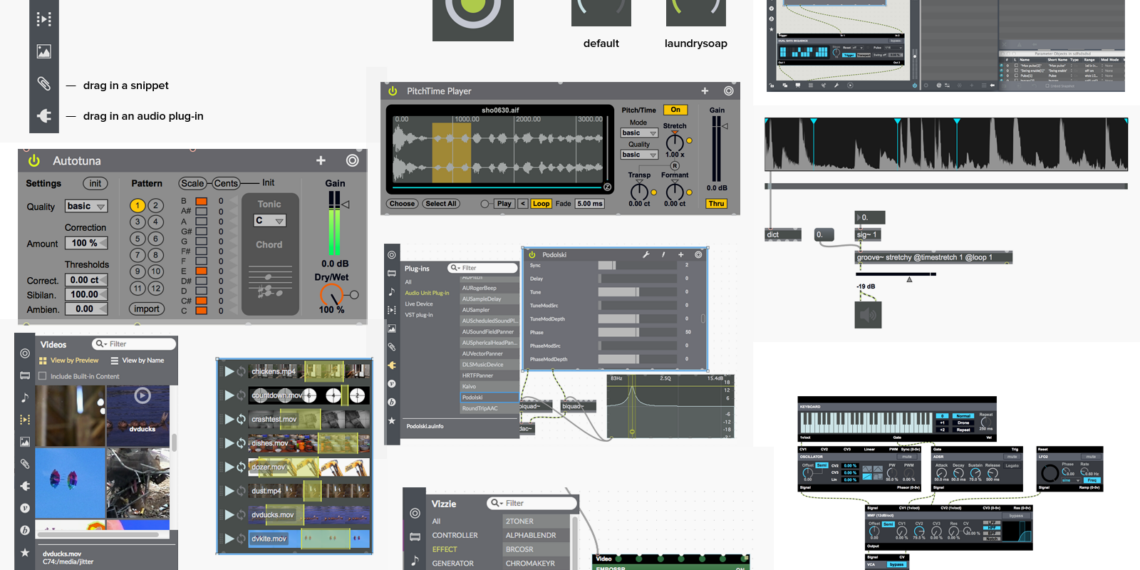1140x570 pixels.
Task: Toggle the Loop button in PitchTime Player
Action: (x=541, y=204)
